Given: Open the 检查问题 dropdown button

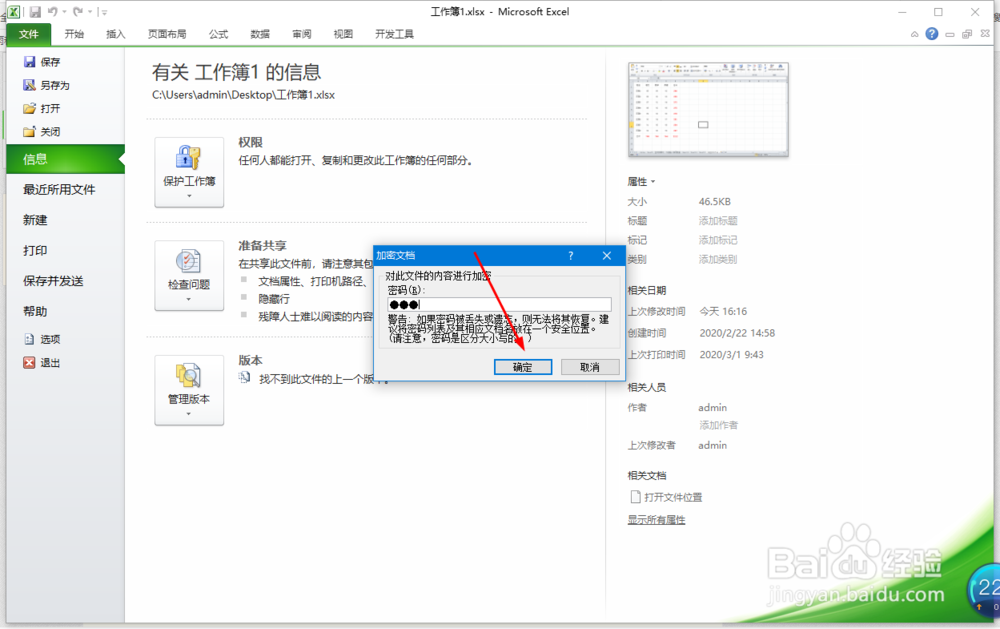Looking at the screenshot, I should click(x=189, y=276).
